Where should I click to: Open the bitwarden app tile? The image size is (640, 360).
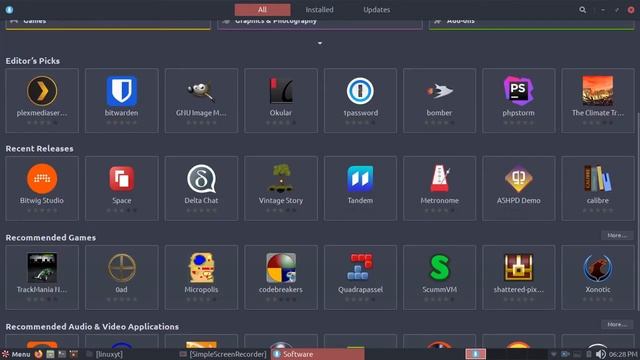(x=122, y=100)
